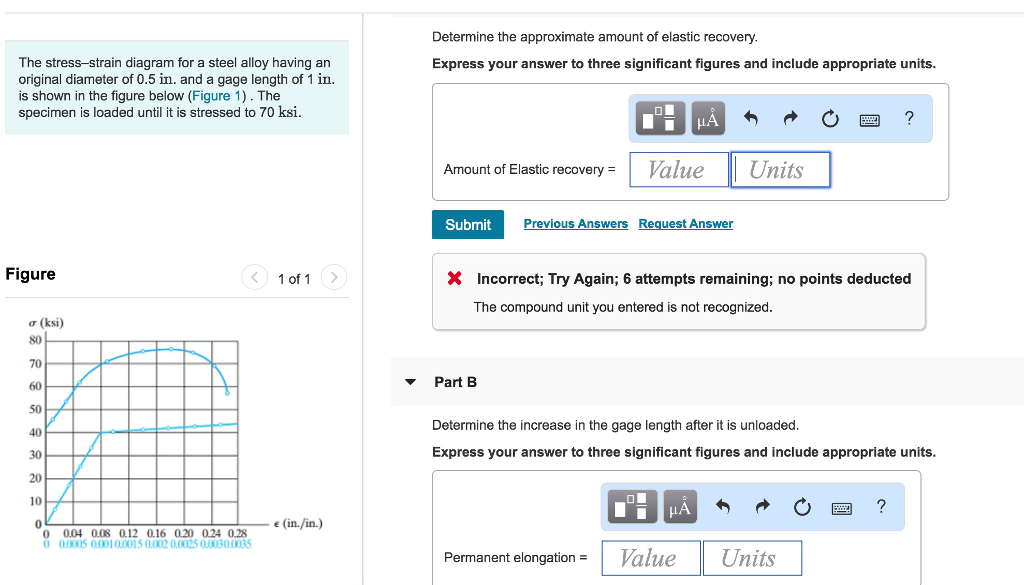
Task: Click the previous figure chevron arrow
Action: point(255,278)
